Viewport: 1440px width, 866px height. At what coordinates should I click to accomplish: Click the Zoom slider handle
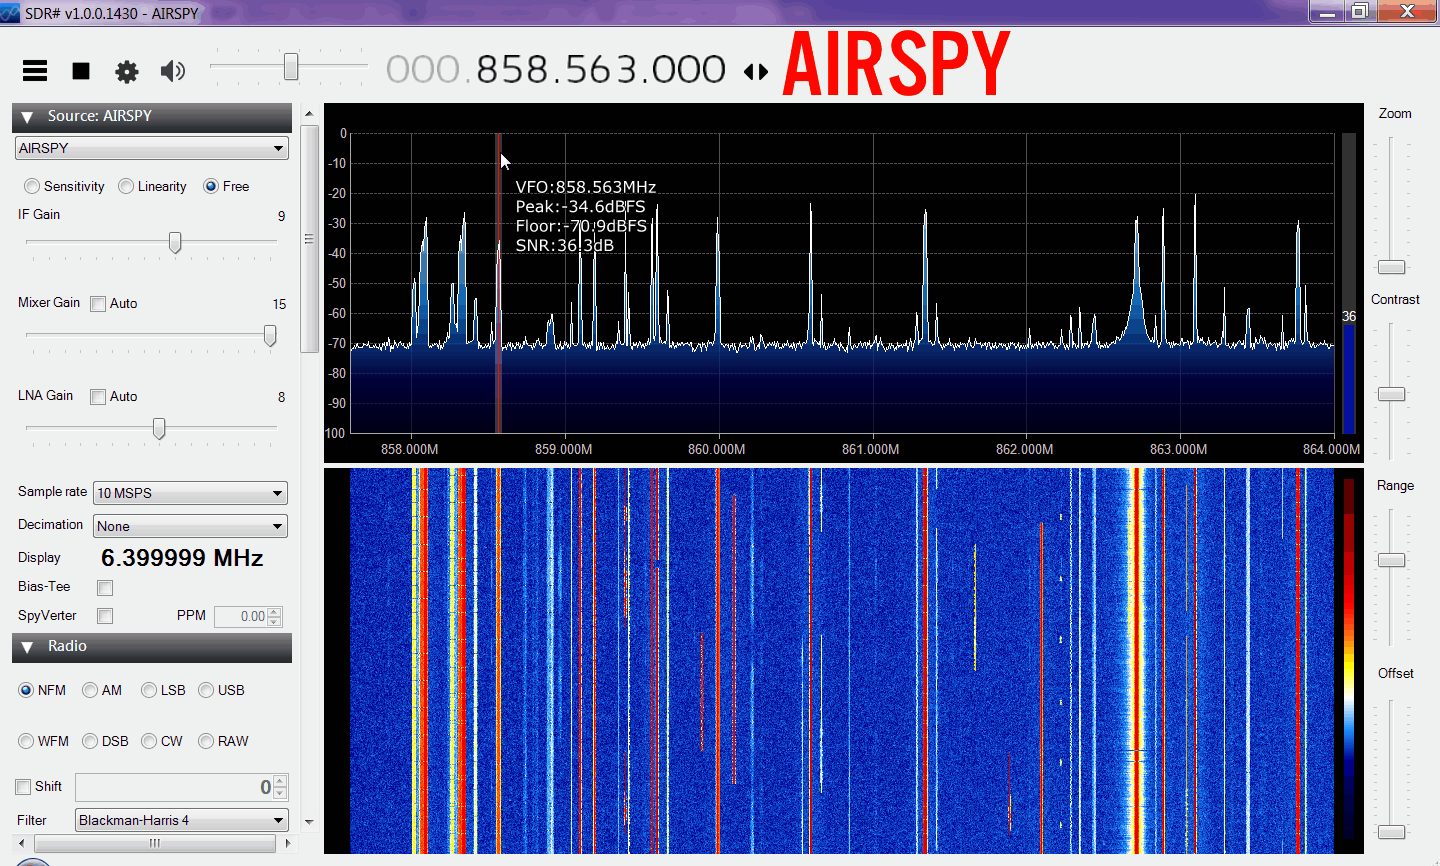[1391, 267]
